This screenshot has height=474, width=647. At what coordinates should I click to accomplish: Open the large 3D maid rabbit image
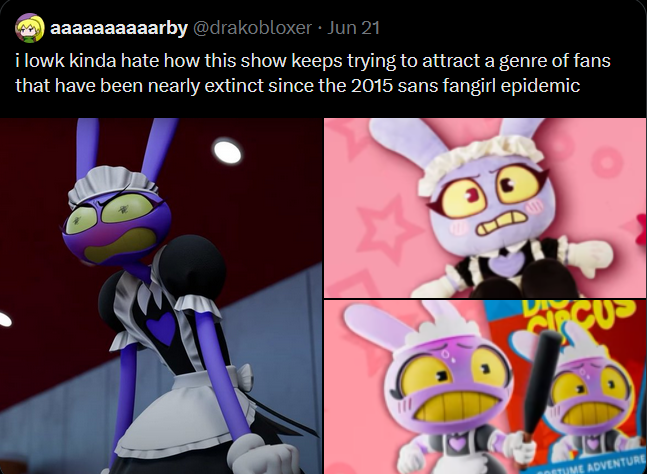pos(161,296)
